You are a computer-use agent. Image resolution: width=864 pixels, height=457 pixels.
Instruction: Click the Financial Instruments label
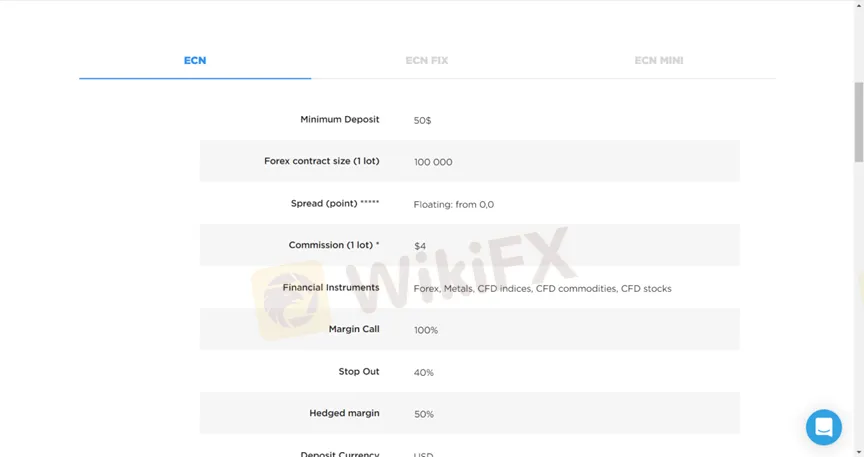[x=330, y=288]
